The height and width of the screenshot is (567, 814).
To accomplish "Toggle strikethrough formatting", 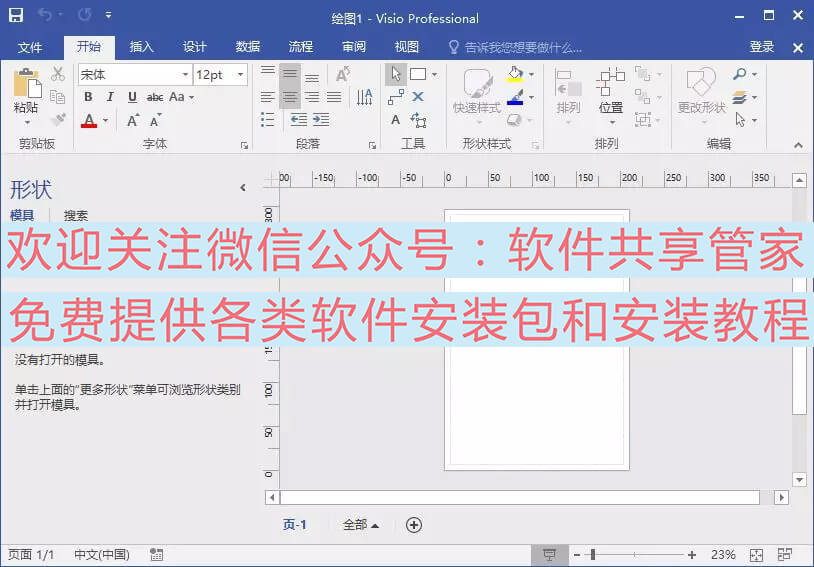I will pos(155,97).
